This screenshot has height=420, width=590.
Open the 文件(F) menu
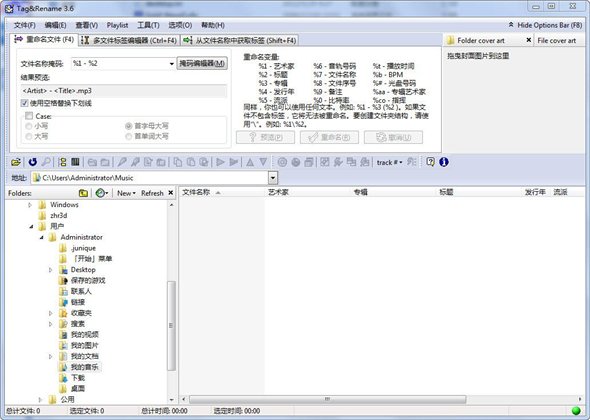pos(24,25)
